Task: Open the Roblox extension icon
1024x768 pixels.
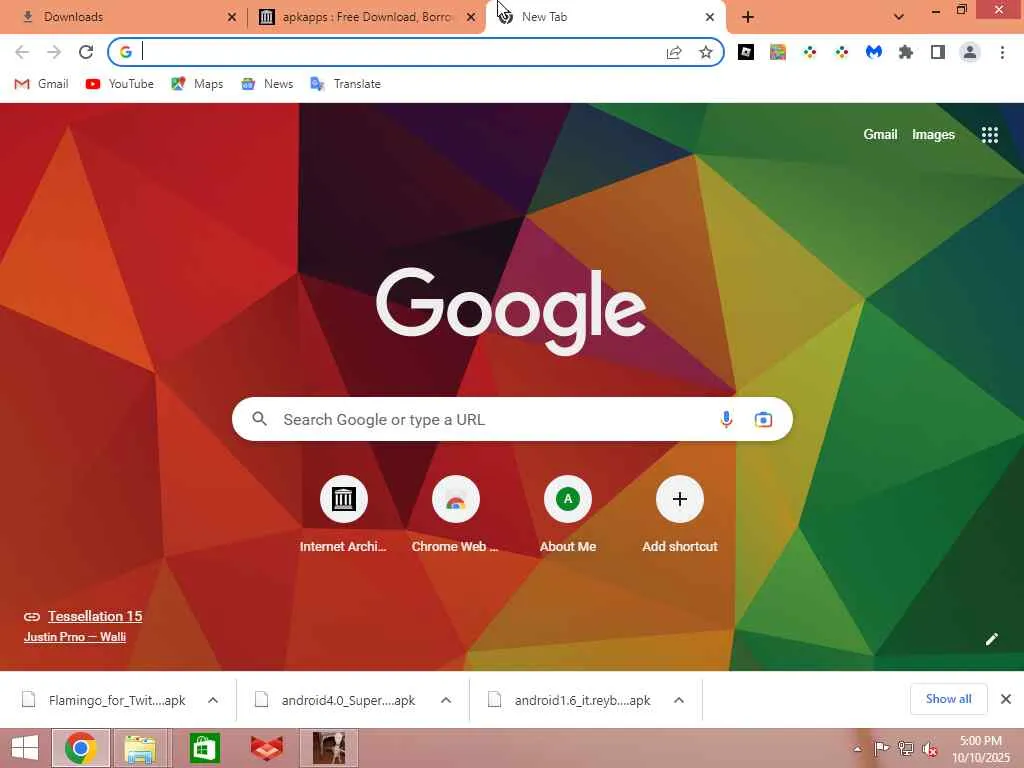Action: (x=746, y=52)
